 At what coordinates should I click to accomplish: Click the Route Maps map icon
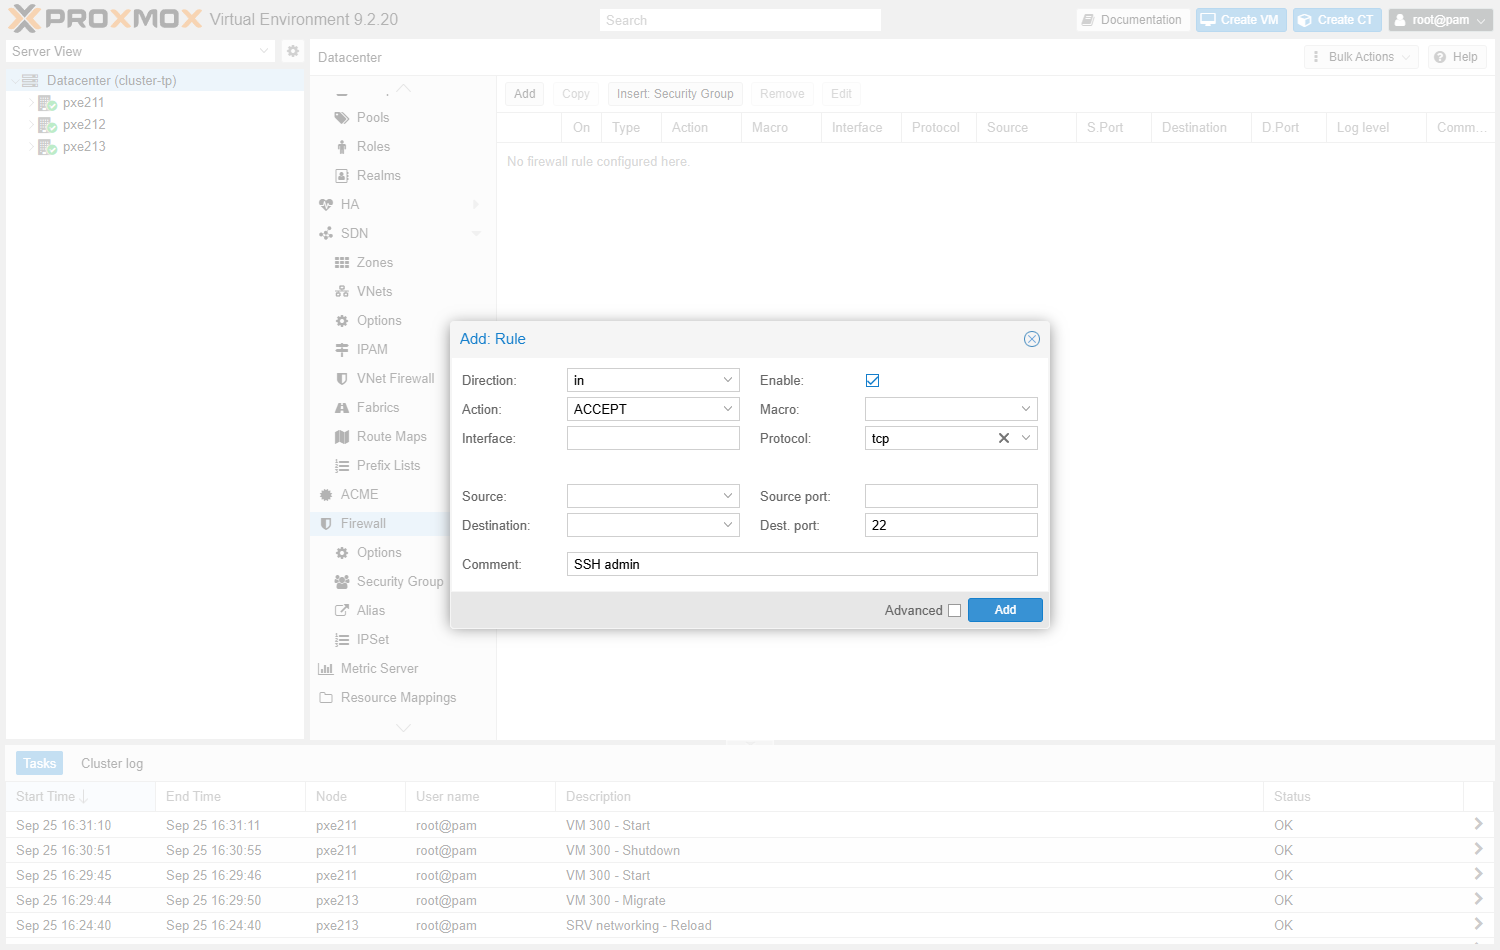(x=342, y=437)
